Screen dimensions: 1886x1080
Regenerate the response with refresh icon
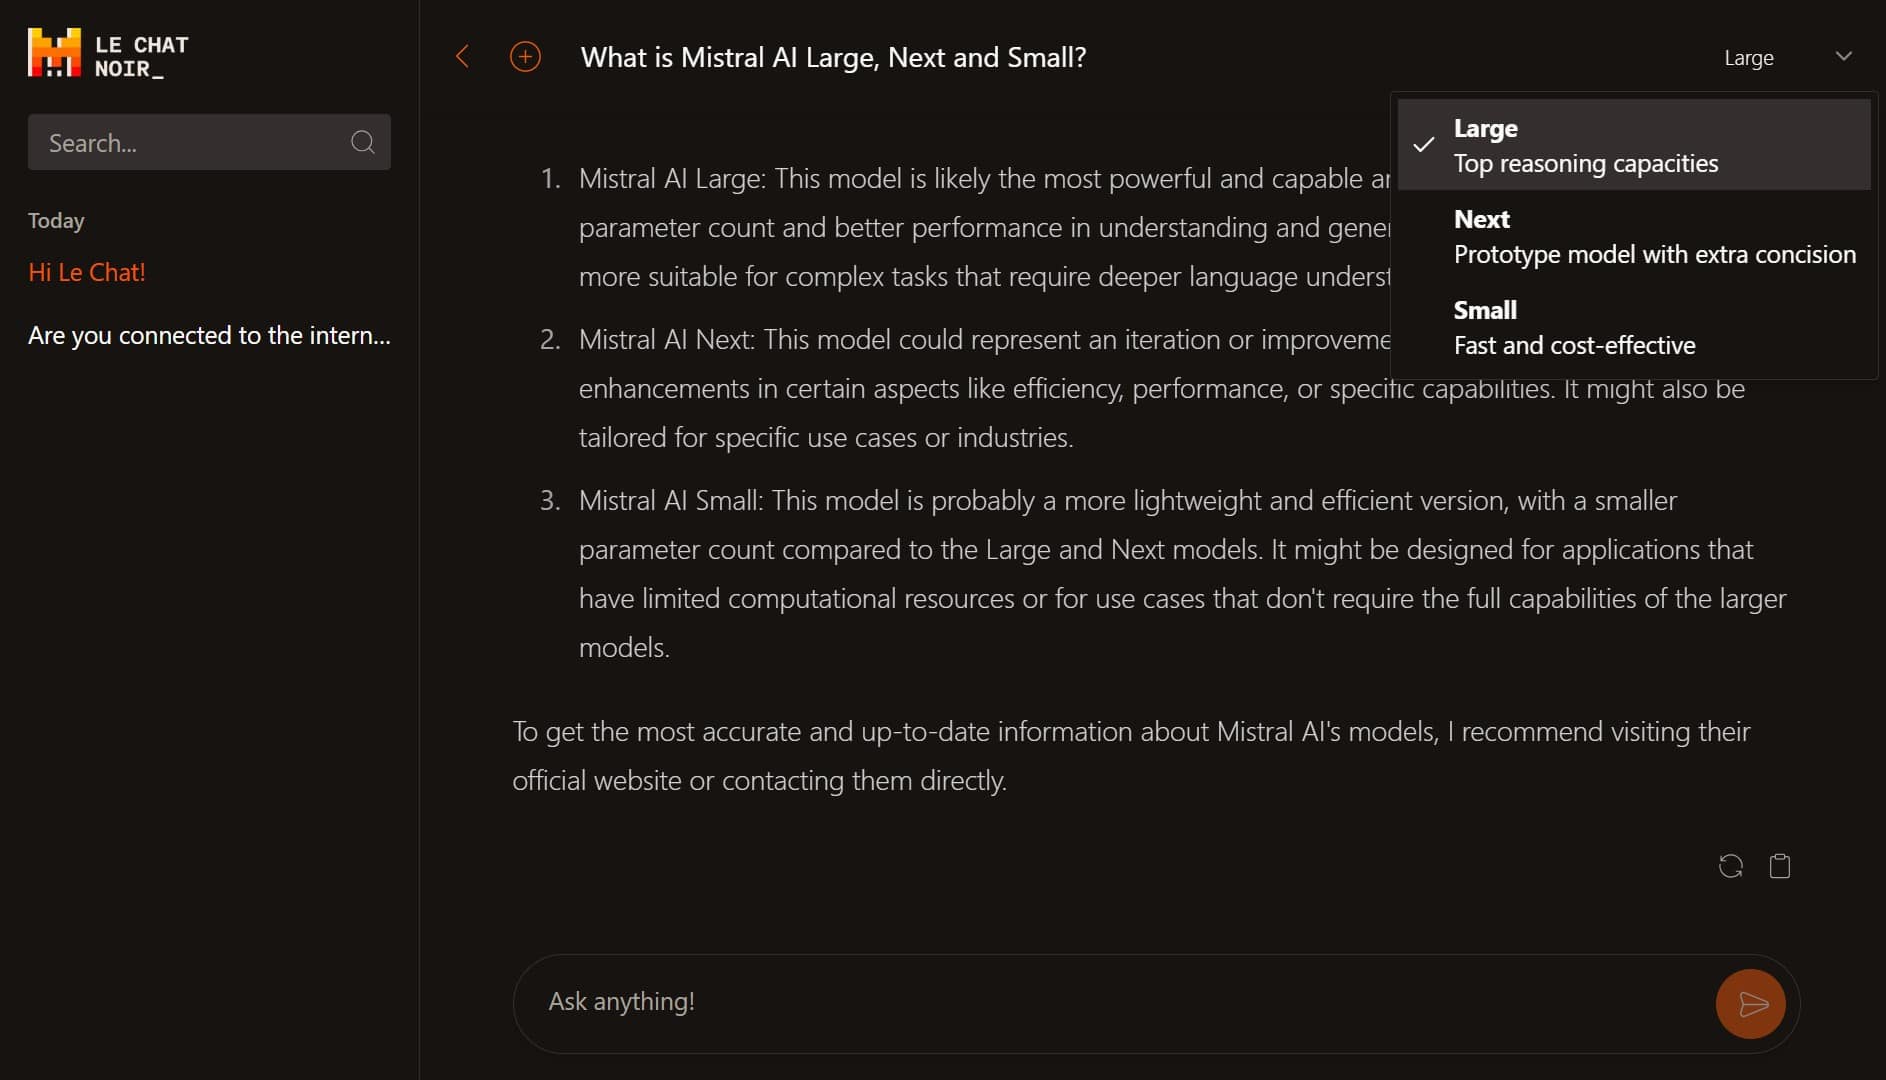pos(1731,866)
